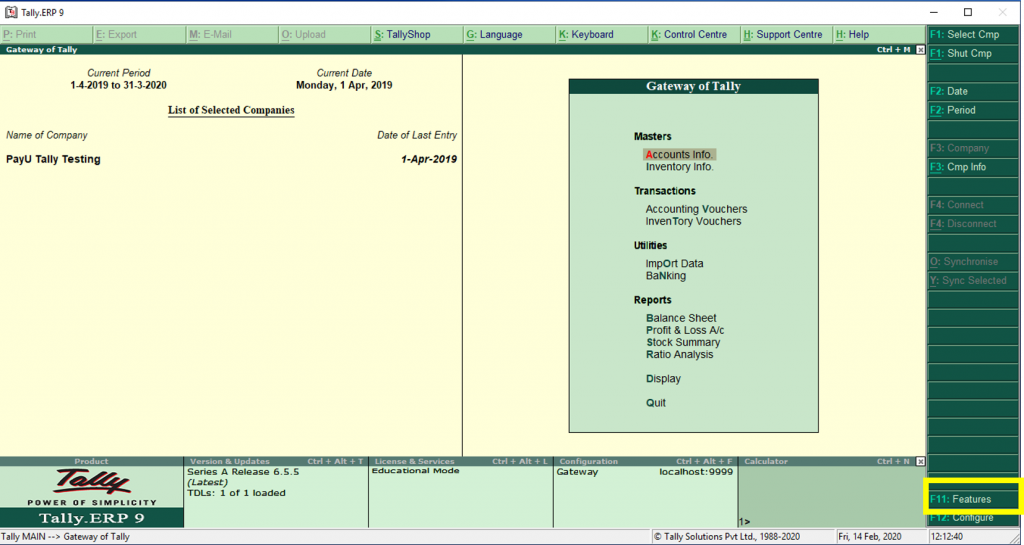The image size is (1024, 545).
Task: Click F1: Shut Cmp button
Action: [x=972, y=54]
